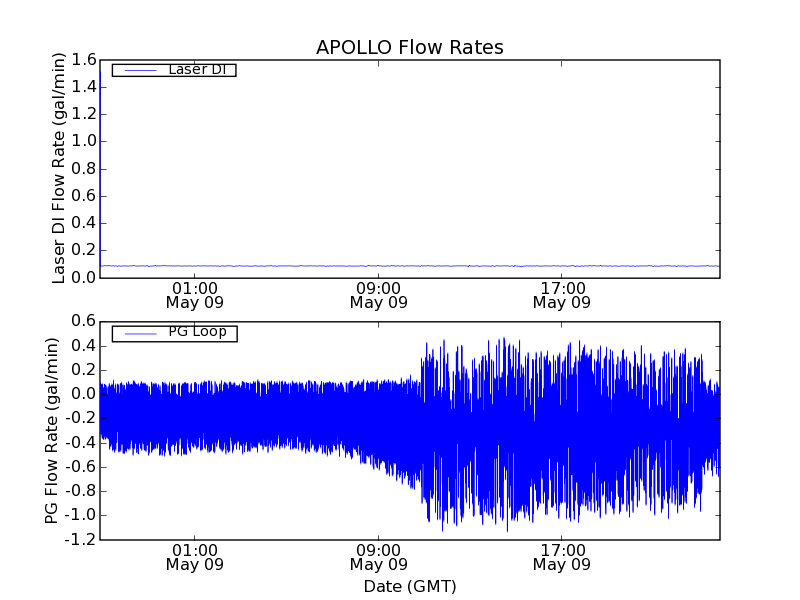This screenshot has width=800, height=600.
Task: Click the 09:00 tick label under the top plot
Action: (379, 288)
